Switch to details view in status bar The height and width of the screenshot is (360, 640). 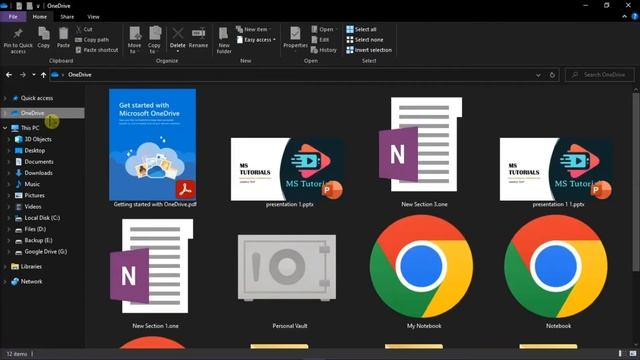pos(620,353)
